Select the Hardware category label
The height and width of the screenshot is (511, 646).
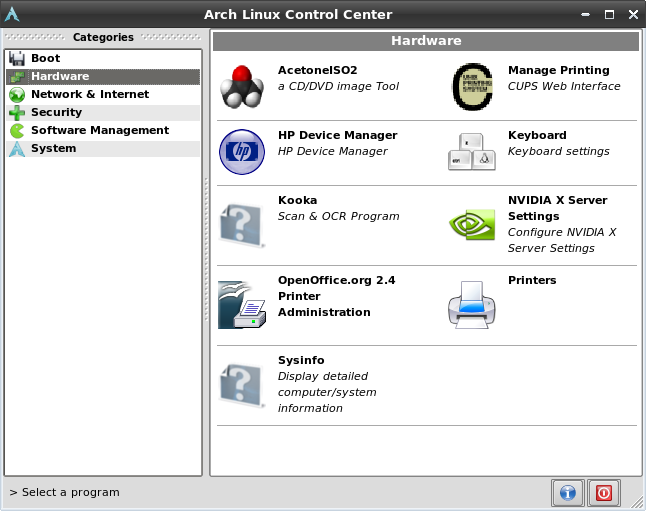click(x=60, y=77)
